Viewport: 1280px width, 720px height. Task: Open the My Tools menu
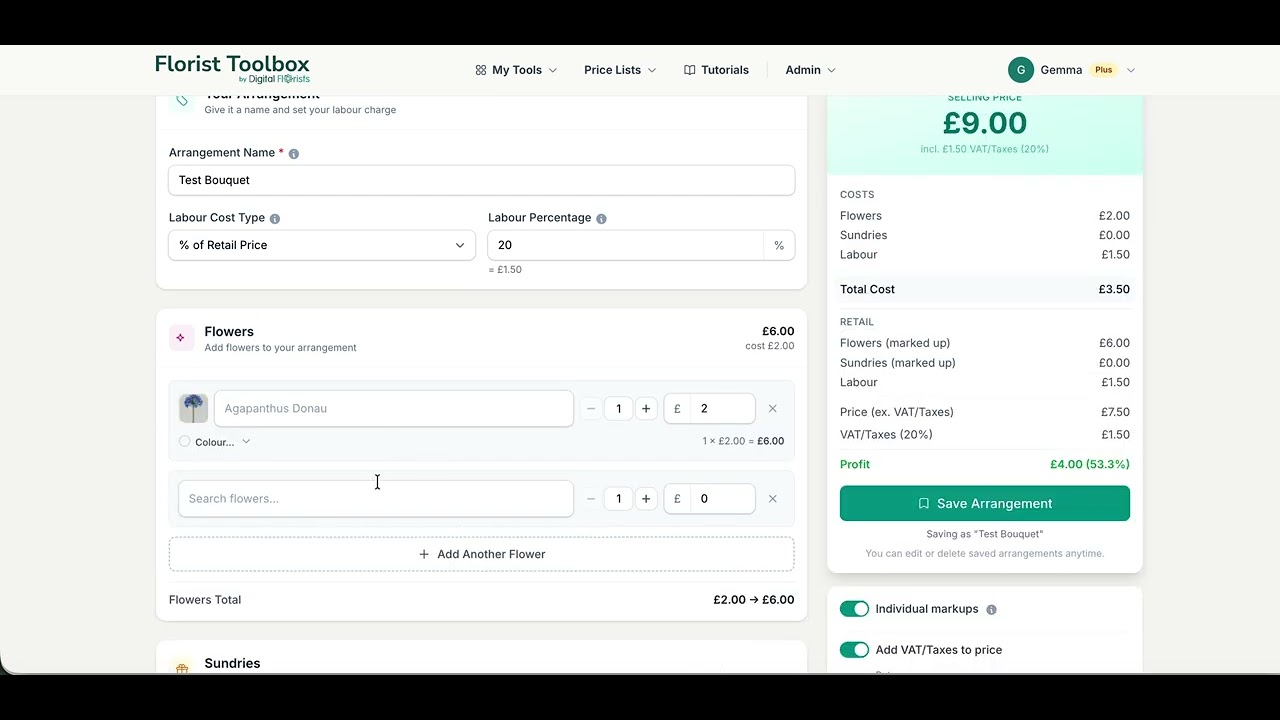[516, 70]
